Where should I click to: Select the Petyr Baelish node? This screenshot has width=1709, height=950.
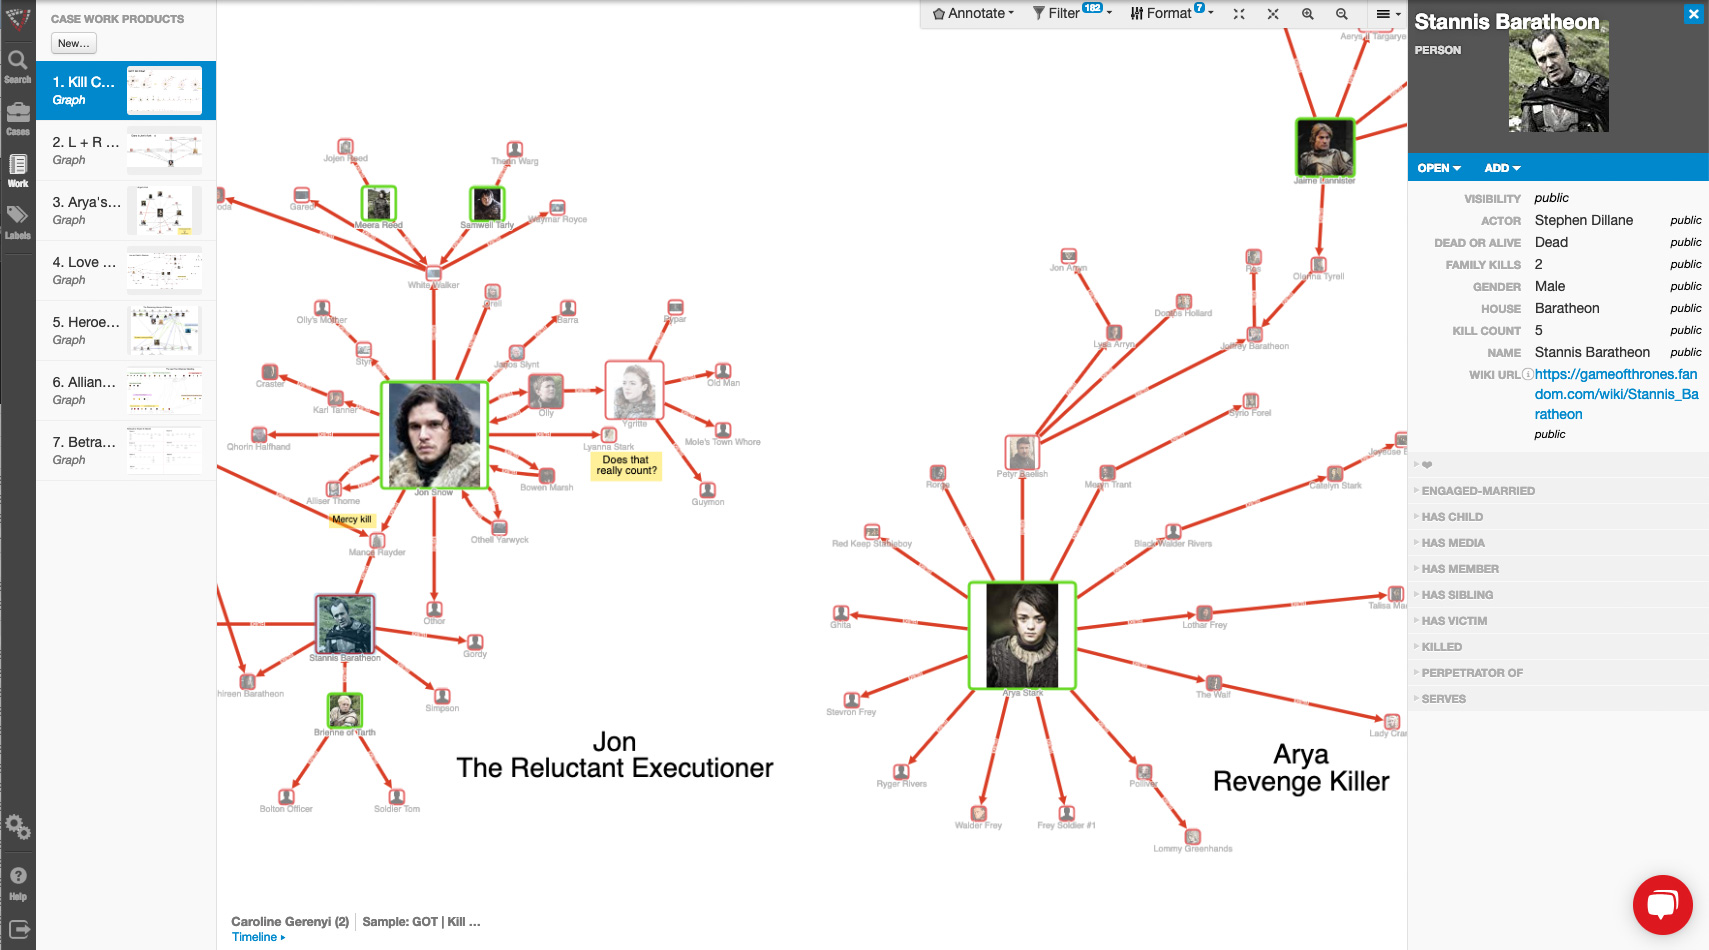[x=1022, y=452]
